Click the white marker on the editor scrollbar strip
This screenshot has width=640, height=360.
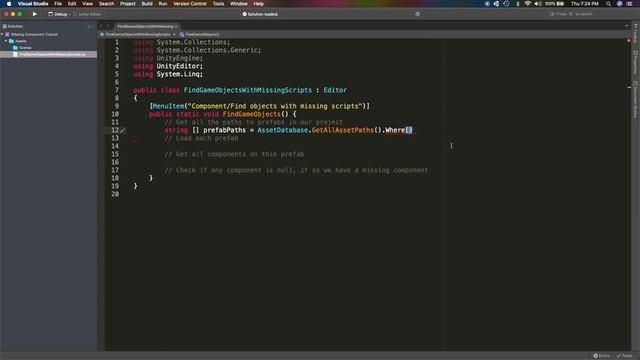(x=629, y=87)
